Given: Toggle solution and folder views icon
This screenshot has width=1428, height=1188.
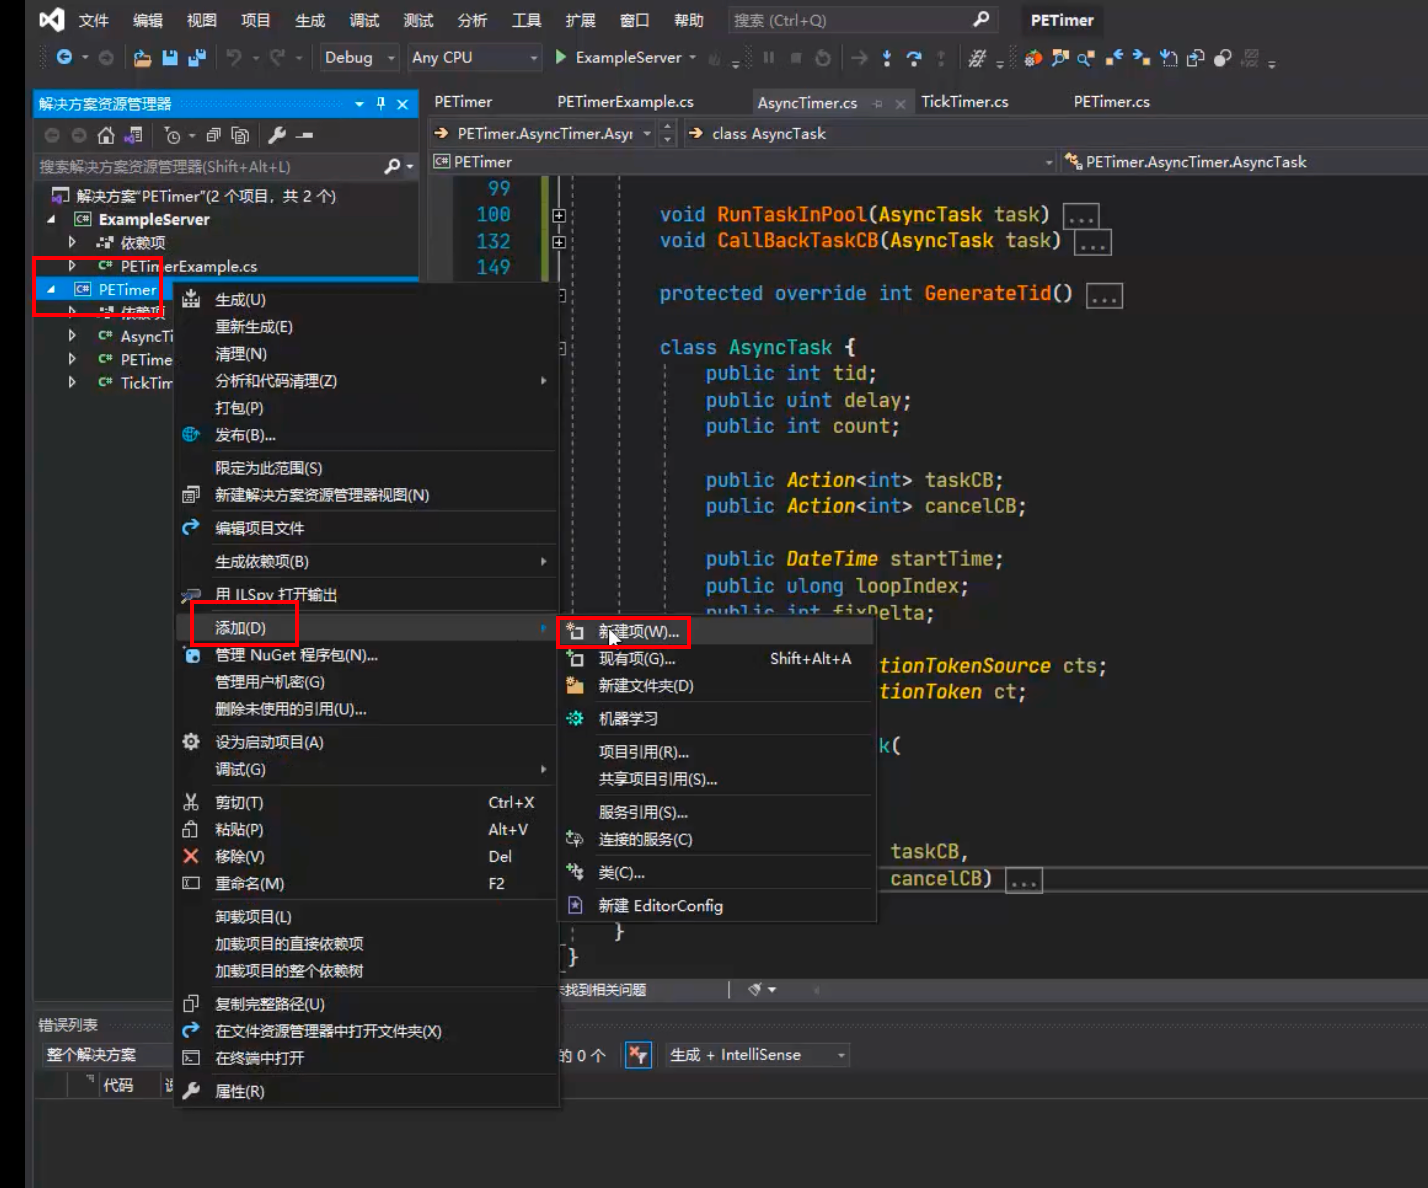Looking at the screenshot, I should (x=132, y=135).
